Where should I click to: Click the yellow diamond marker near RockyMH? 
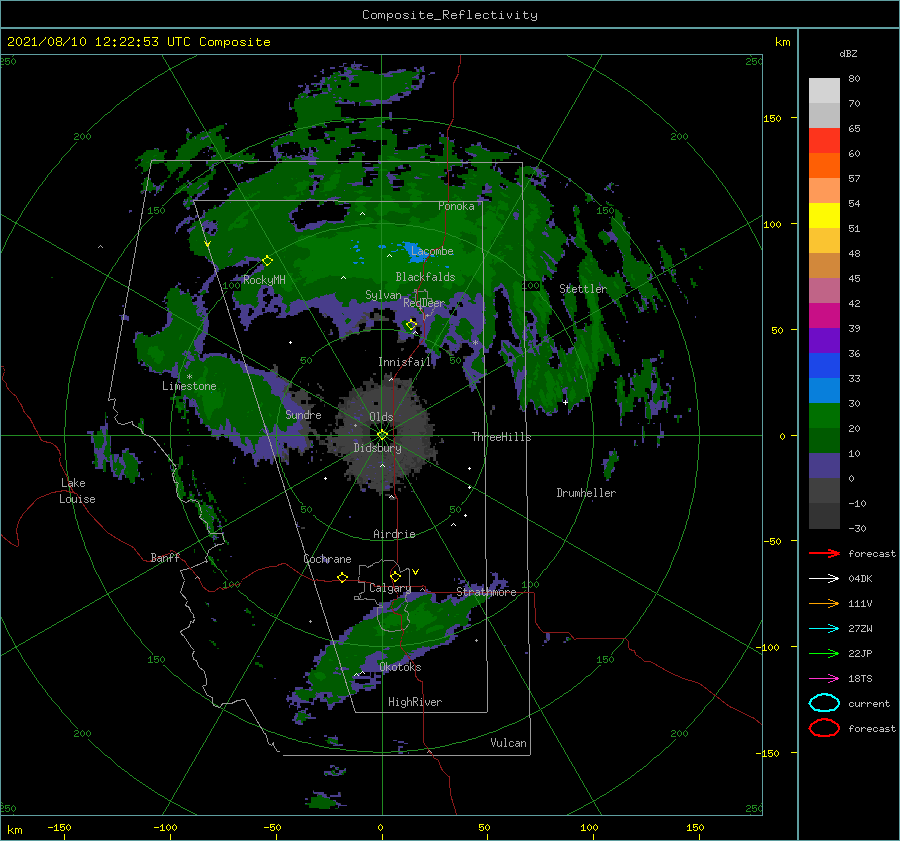267,261
